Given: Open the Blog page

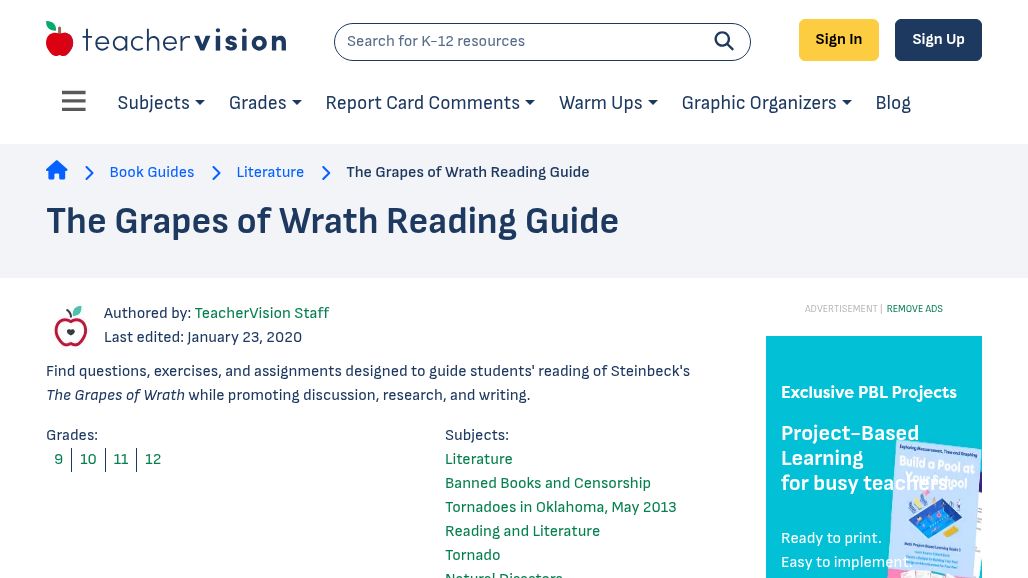Looking at the screenshot, I should click(892, 103).
